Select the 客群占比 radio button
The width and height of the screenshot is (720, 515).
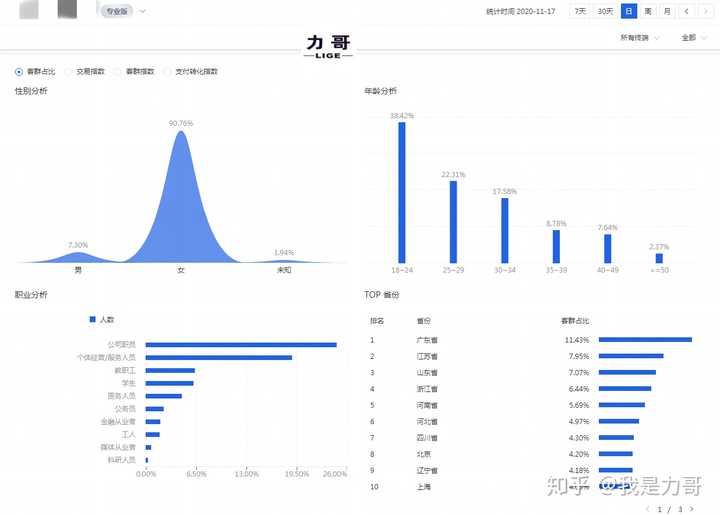(19, 72)
